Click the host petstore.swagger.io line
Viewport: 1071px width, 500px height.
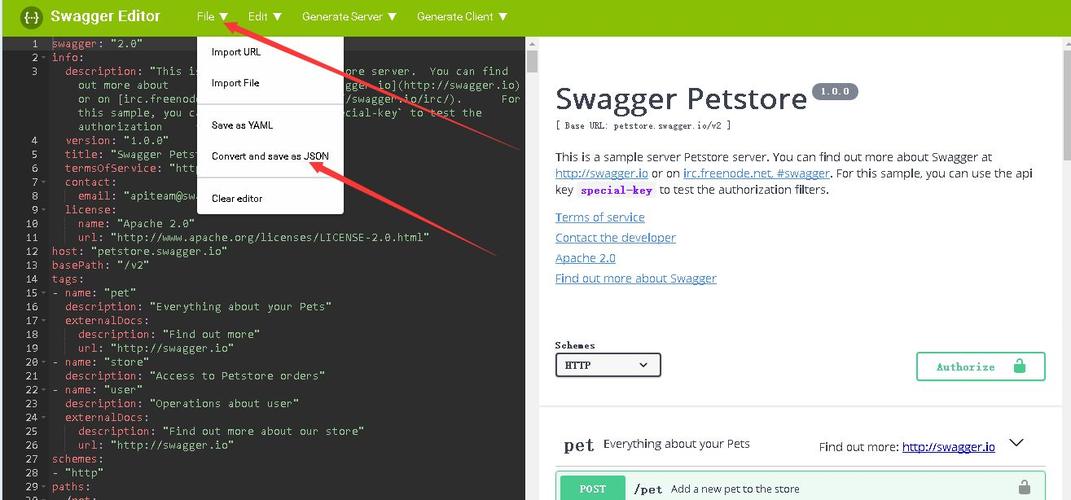point(139,251)
